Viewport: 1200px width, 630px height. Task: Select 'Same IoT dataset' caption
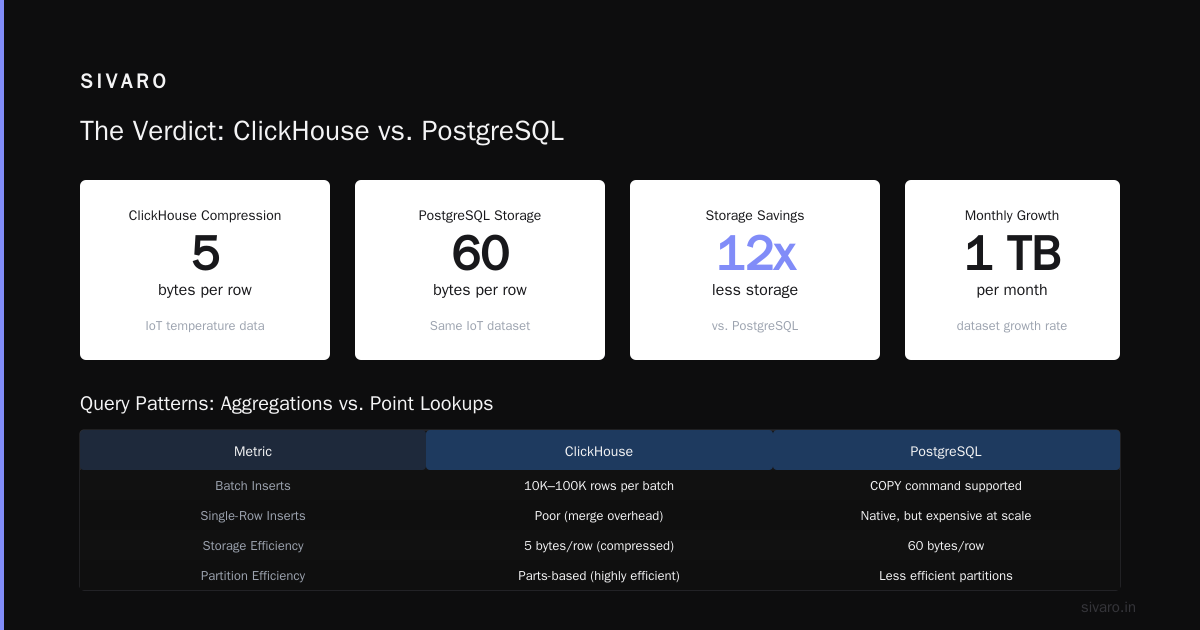coord(480,326)
